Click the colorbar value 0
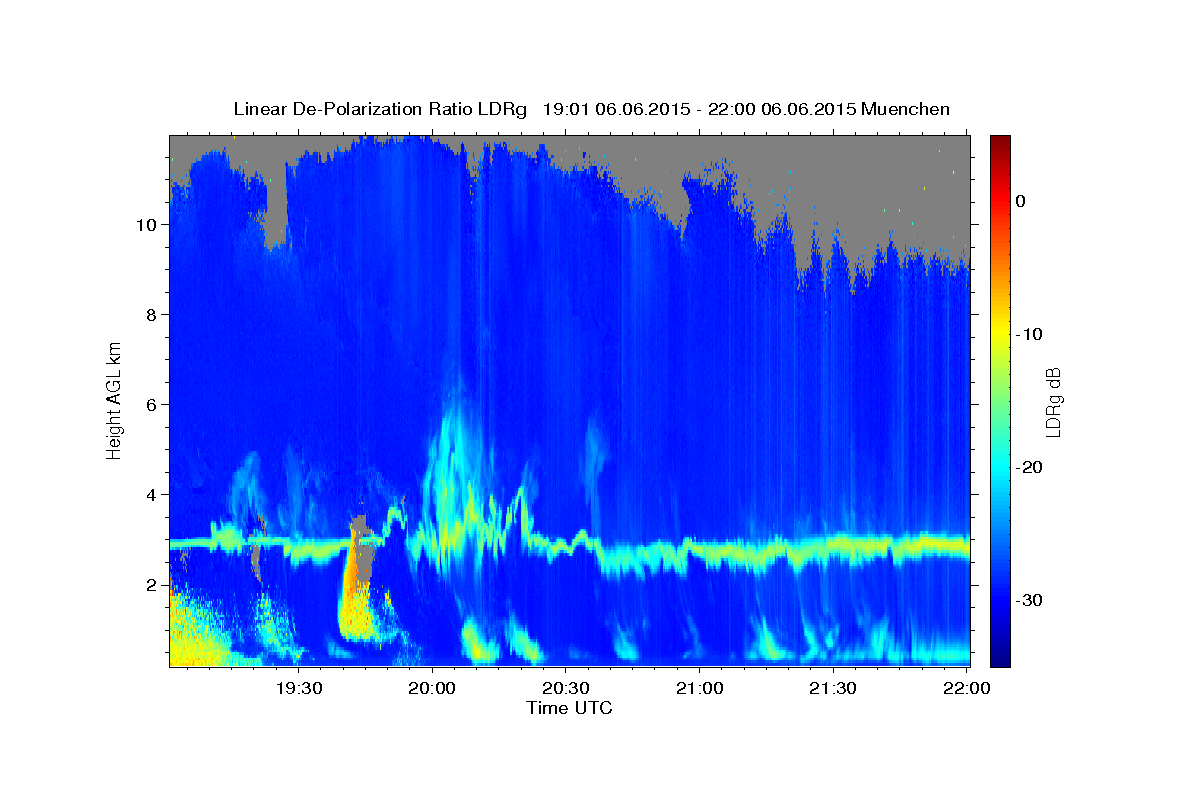Viewport: 1200px width, 800px height. [1020, 201]
